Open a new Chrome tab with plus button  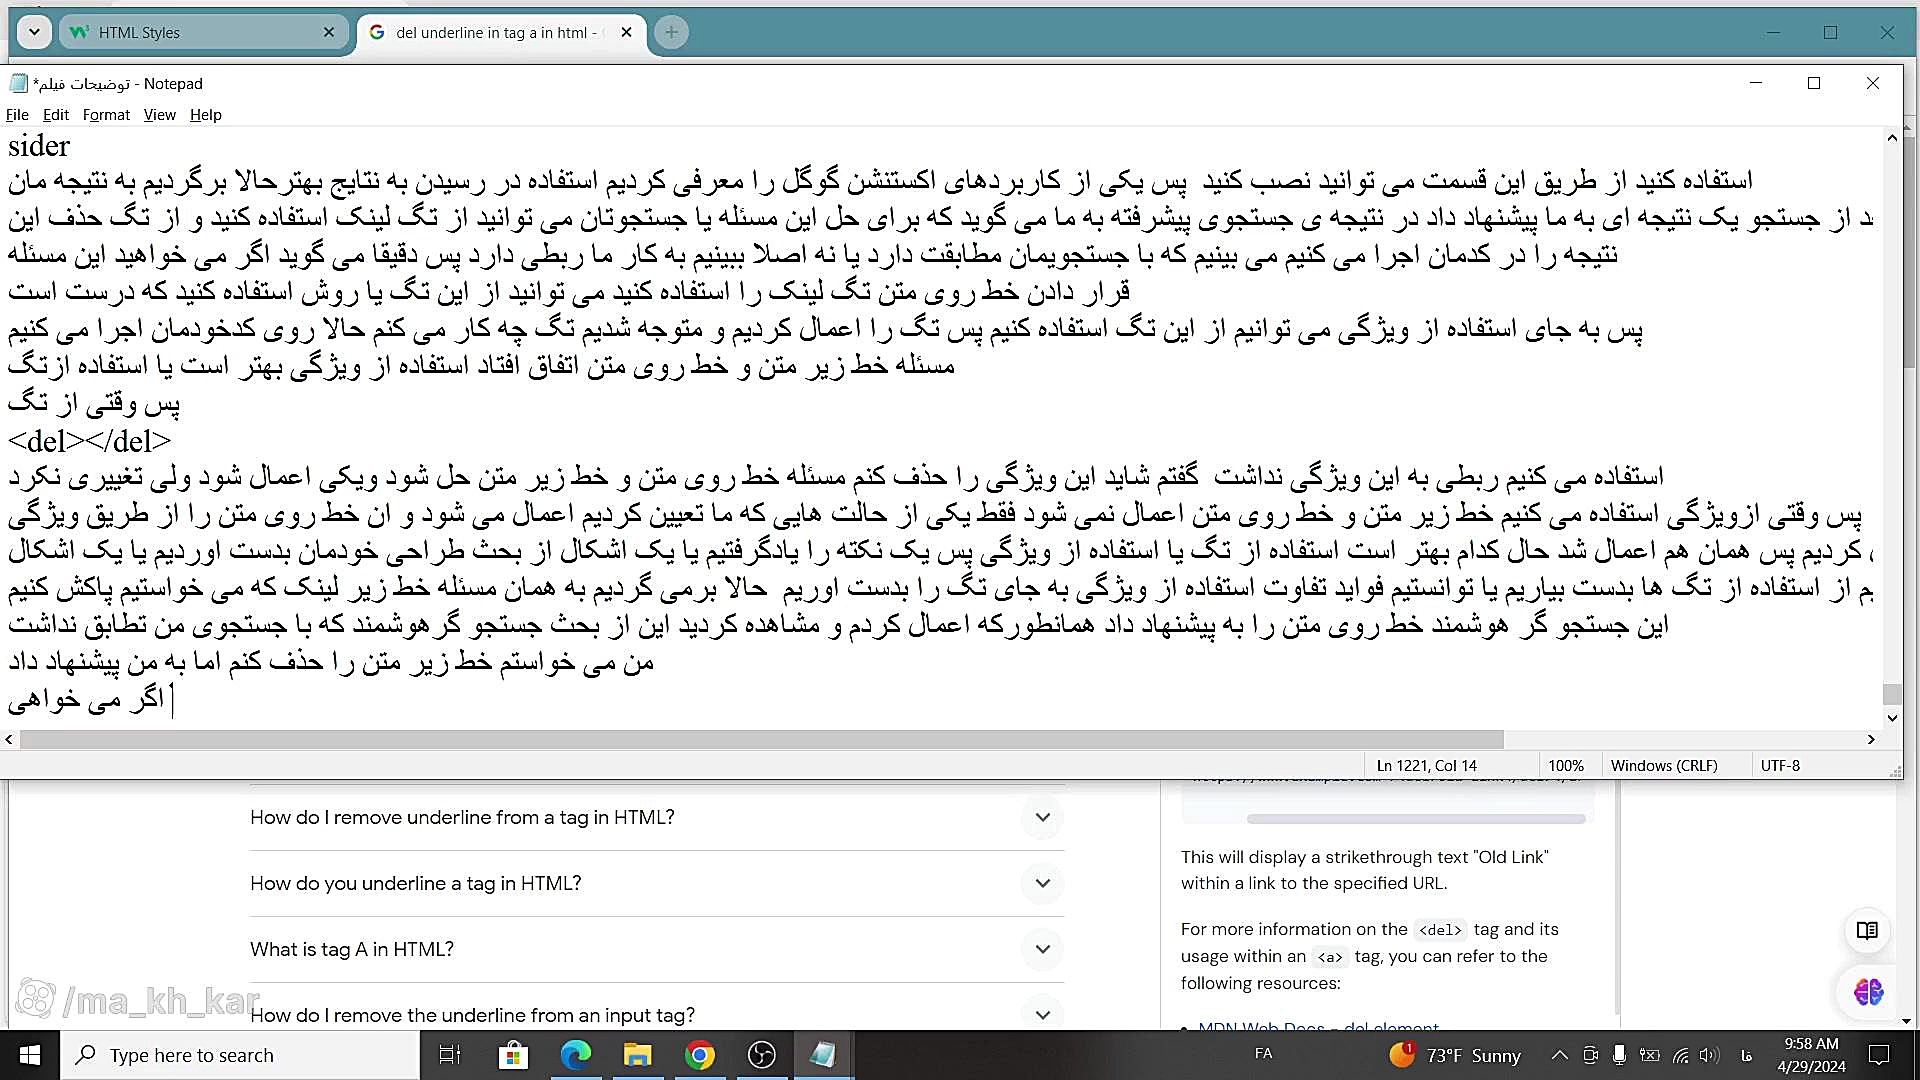pyautogui.click(x=671, y=32)
